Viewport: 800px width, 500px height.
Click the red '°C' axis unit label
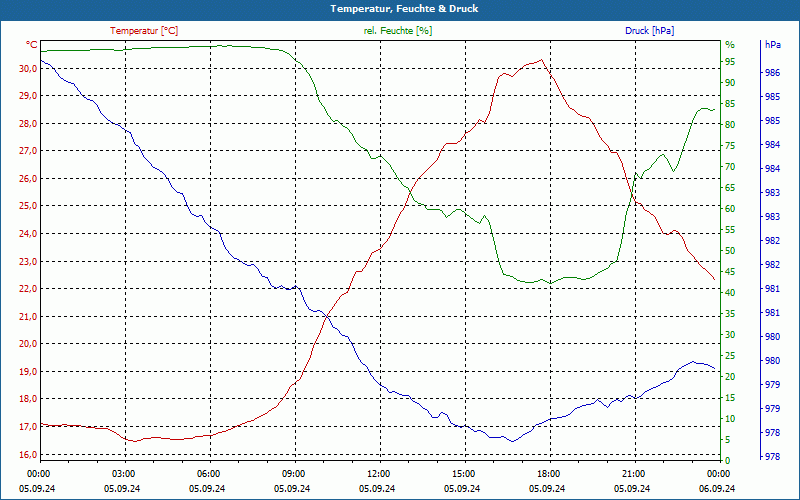tap(32, 45)
